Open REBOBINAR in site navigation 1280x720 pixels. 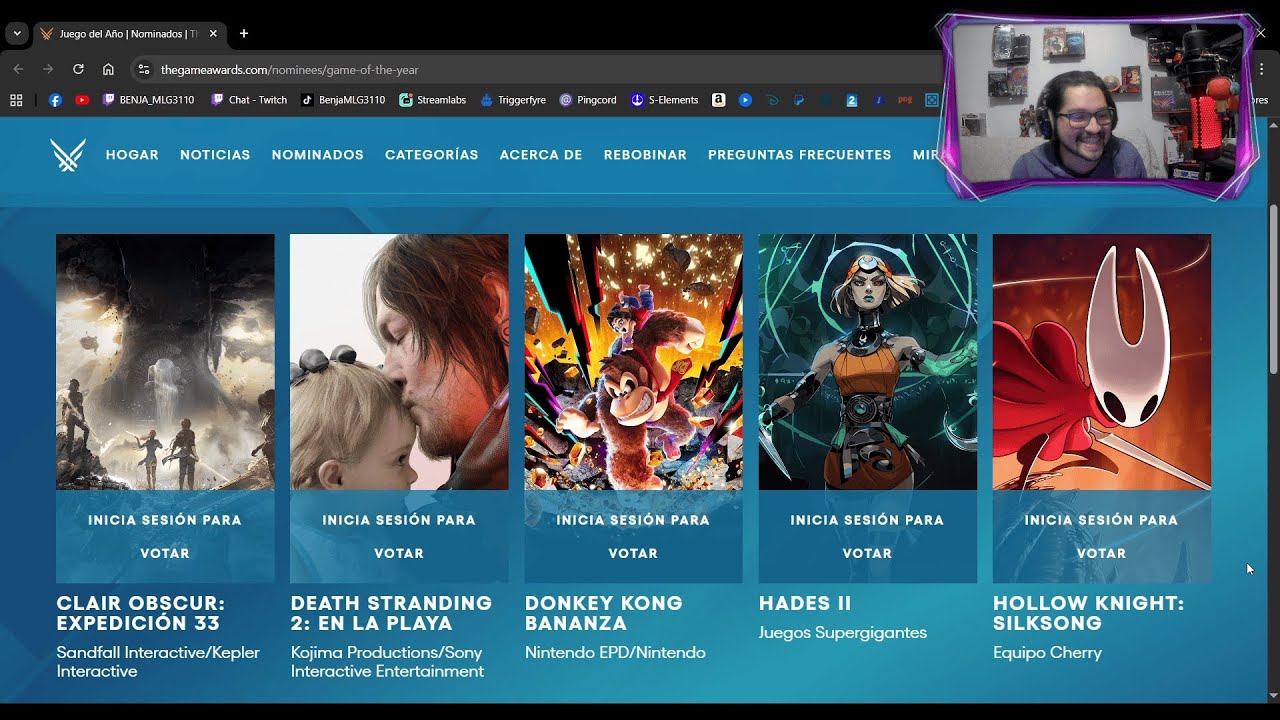point(645,155)
